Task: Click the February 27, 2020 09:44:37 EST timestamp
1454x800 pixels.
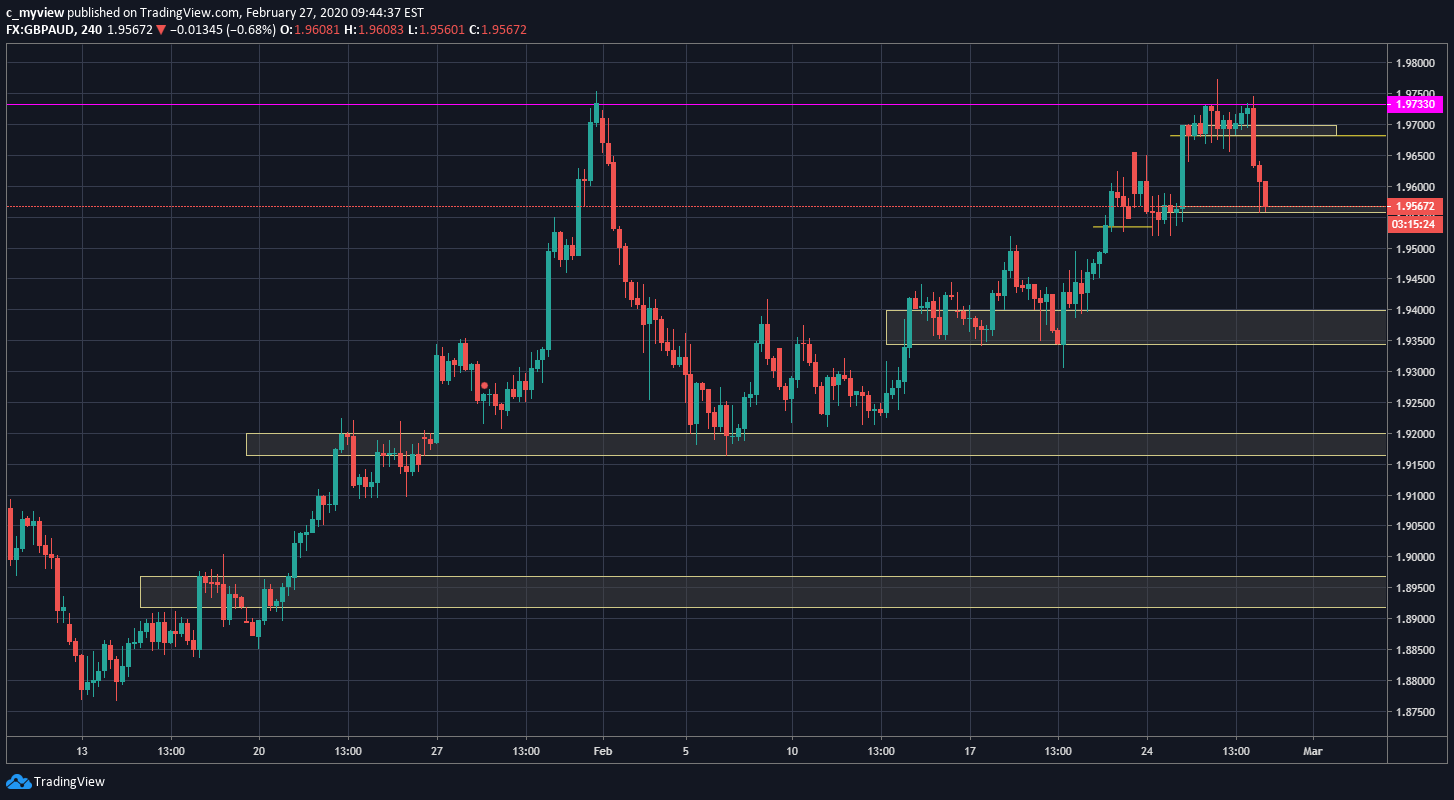Action: coord(335,13)
